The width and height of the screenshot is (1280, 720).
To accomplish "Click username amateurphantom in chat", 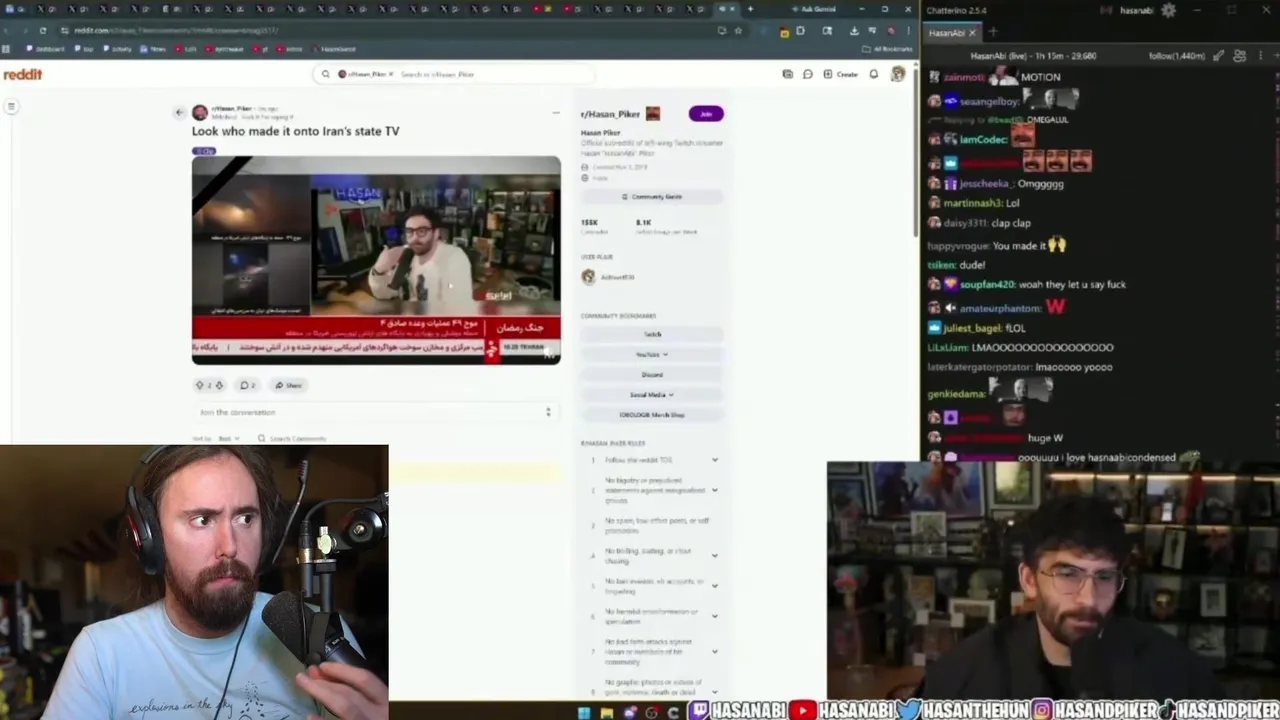I will click(x=1000, y=309).
